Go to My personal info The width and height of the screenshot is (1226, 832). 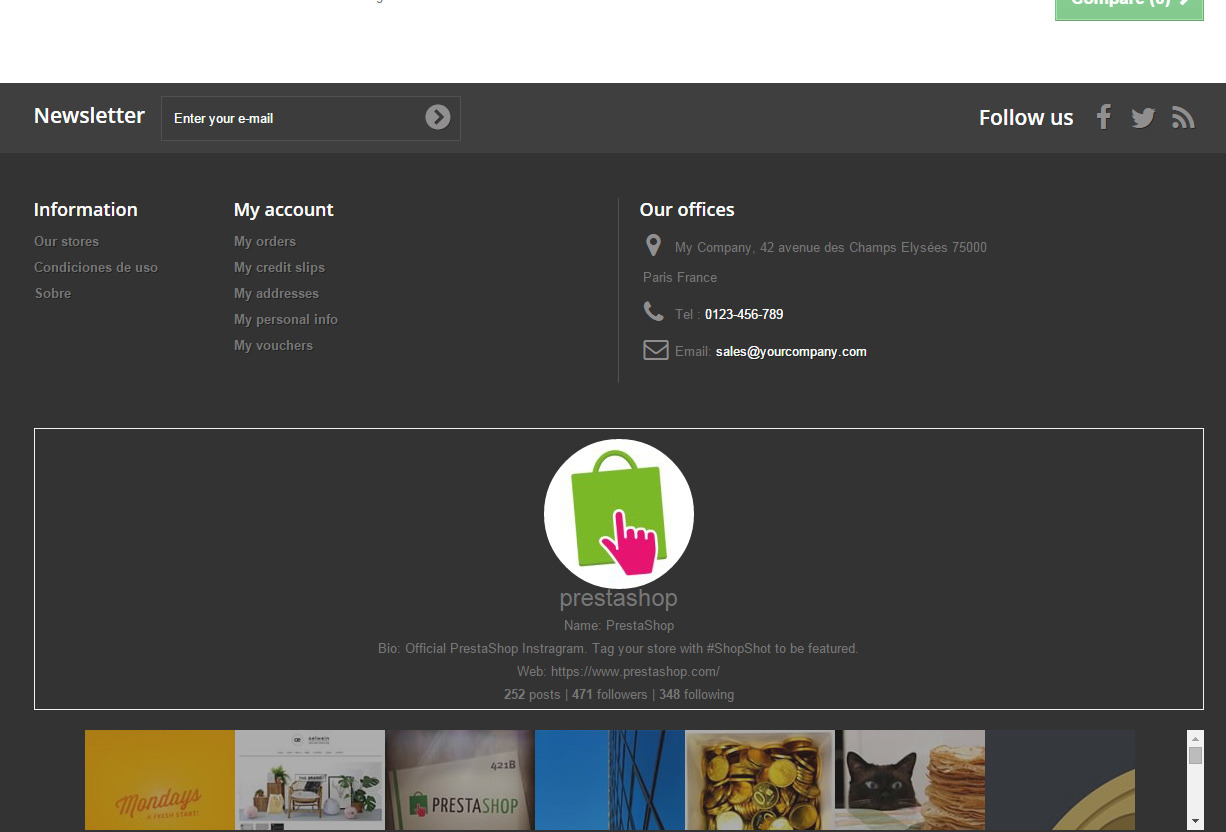pyautogui.click(x=286, y=319)
